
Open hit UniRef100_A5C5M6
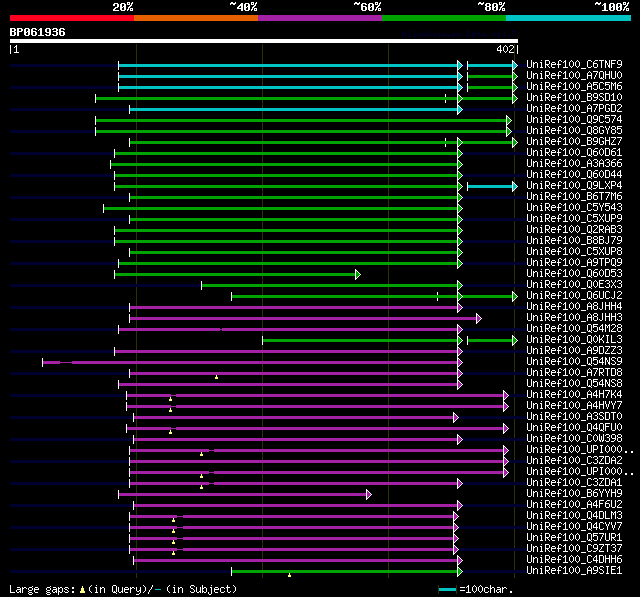574,87
